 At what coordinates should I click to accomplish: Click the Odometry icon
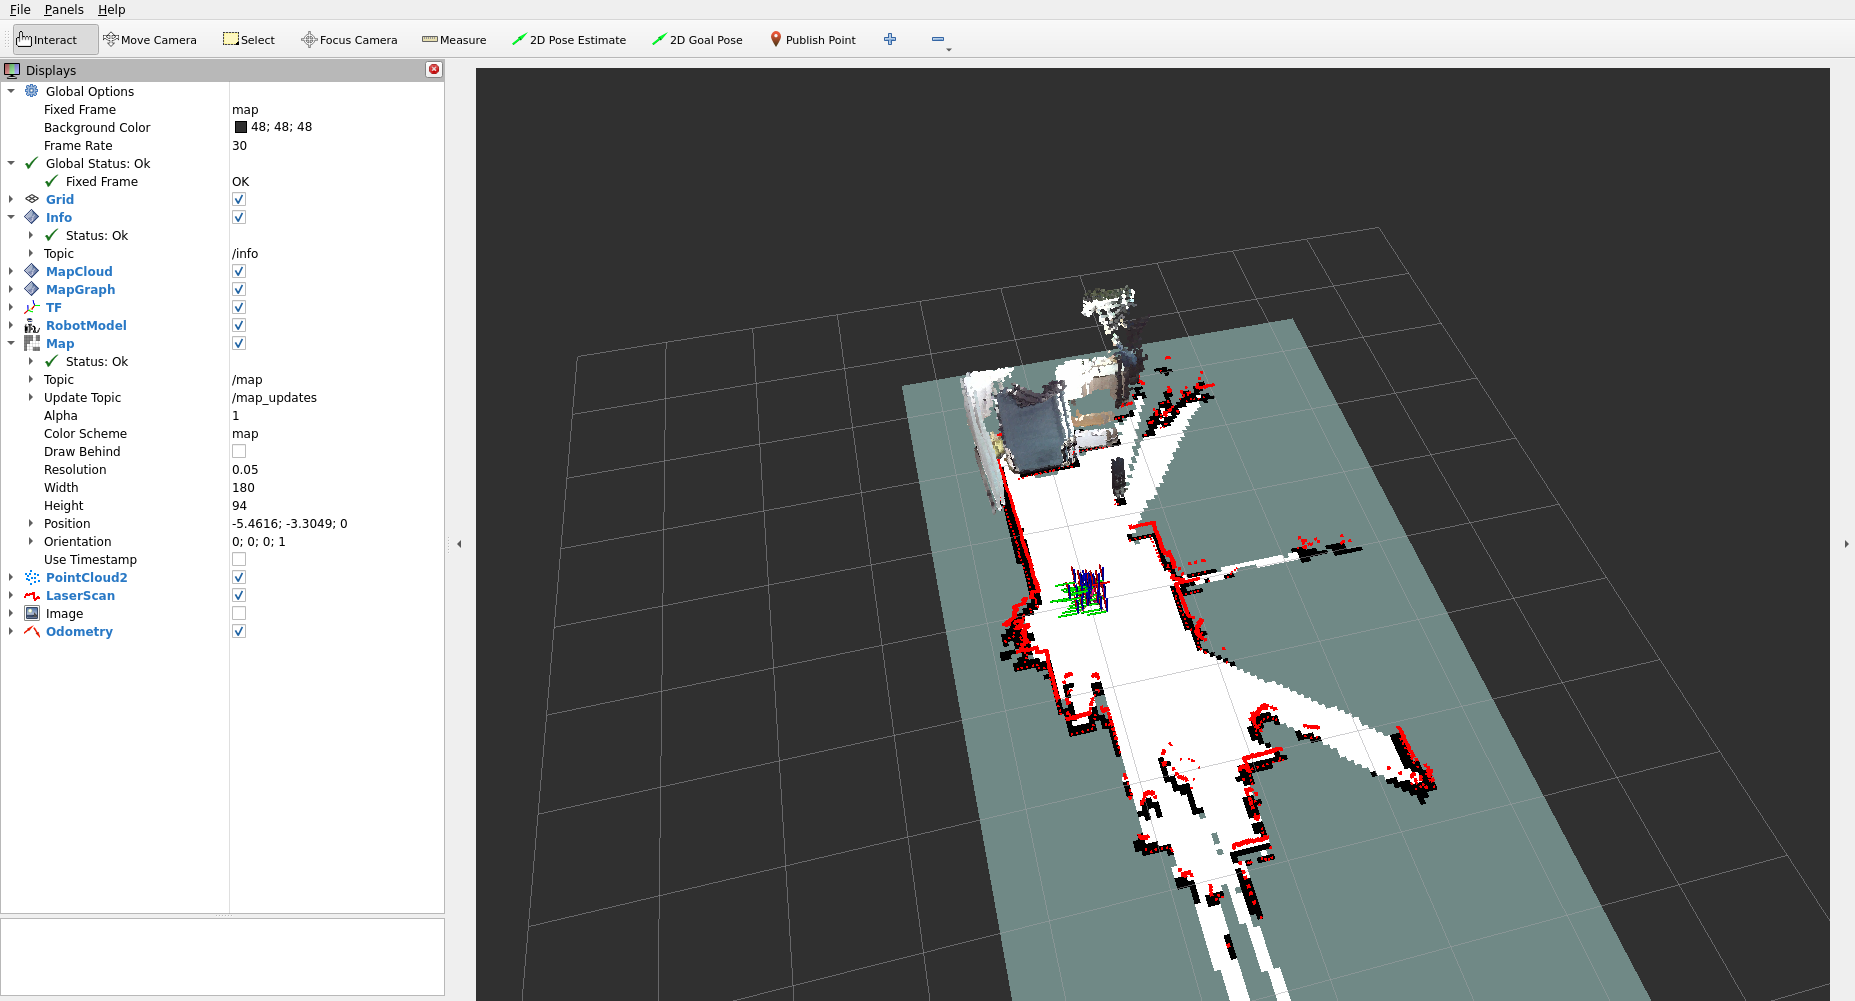tap(32, 631)
